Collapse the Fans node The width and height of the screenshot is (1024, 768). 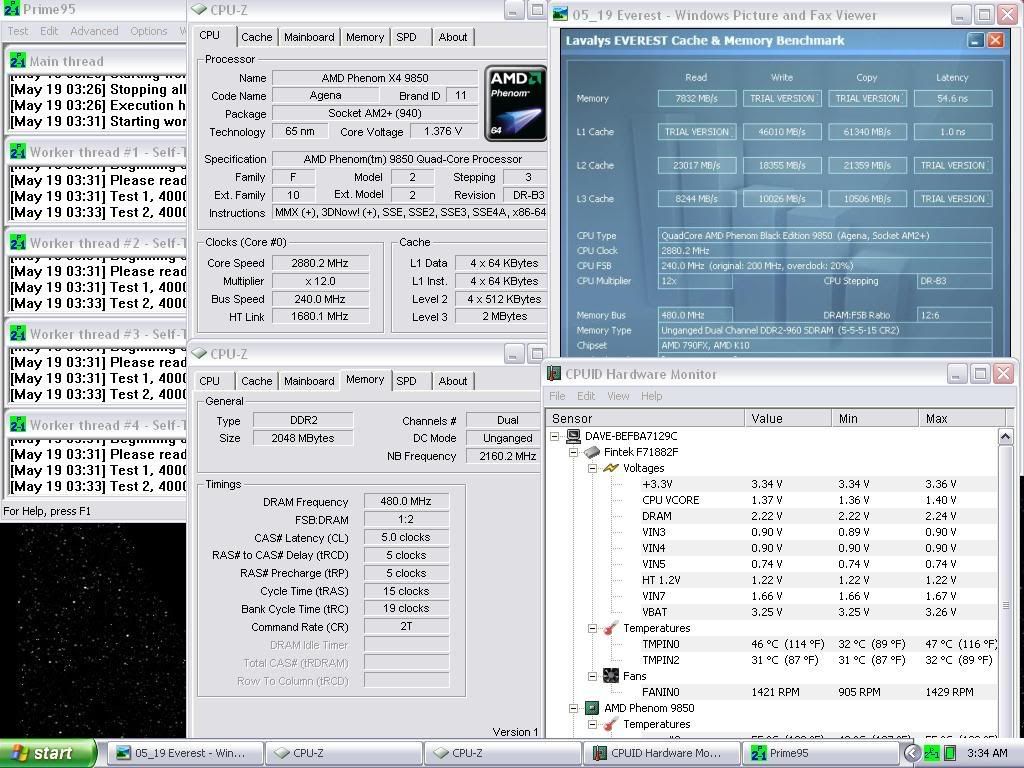click(x=592, y=677)
